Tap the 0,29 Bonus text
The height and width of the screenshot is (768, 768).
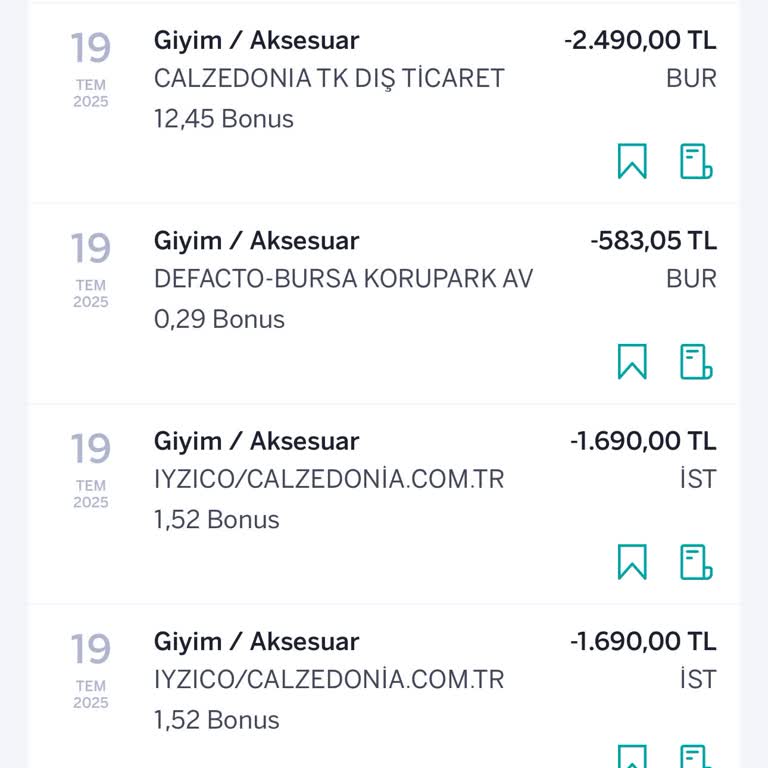pyautogui.click(x=219, y=320)
